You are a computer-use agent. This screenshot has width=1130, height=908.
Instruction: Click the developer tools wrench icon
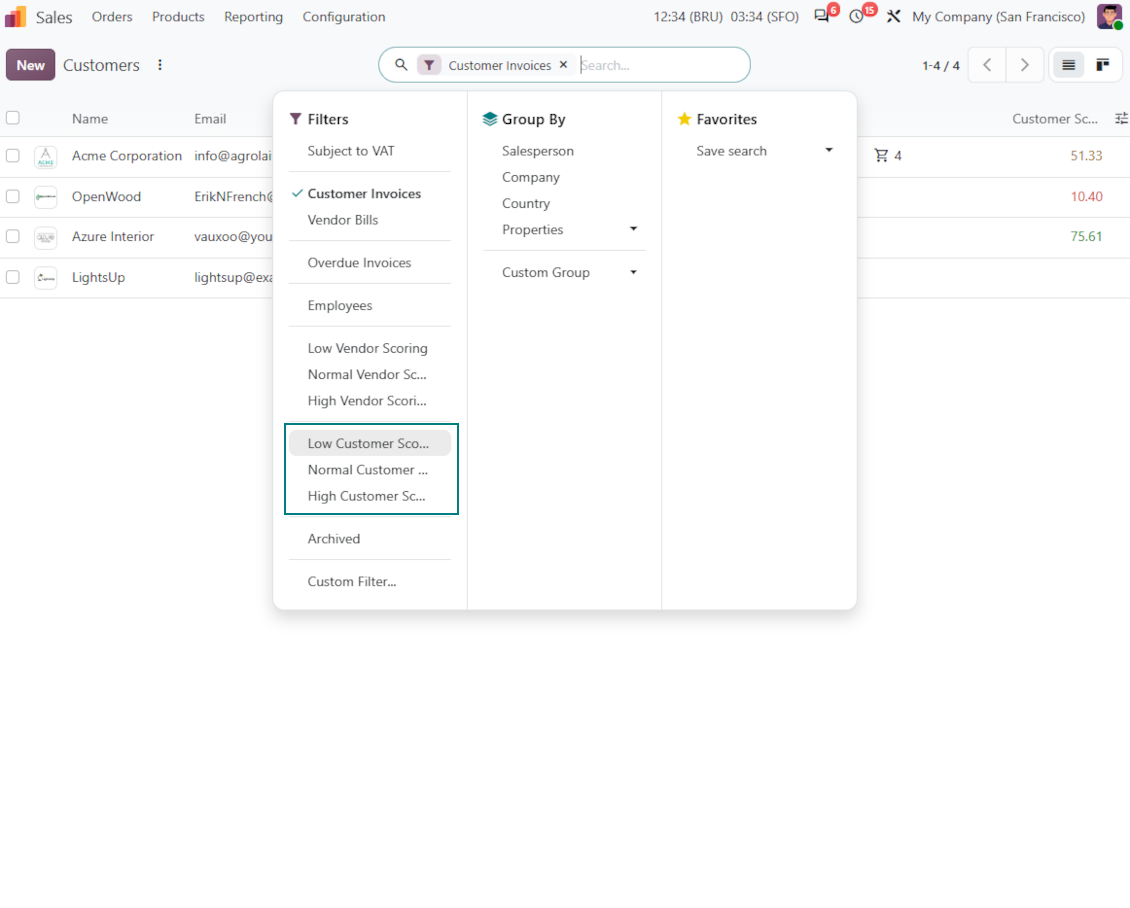tap(894, 17)
